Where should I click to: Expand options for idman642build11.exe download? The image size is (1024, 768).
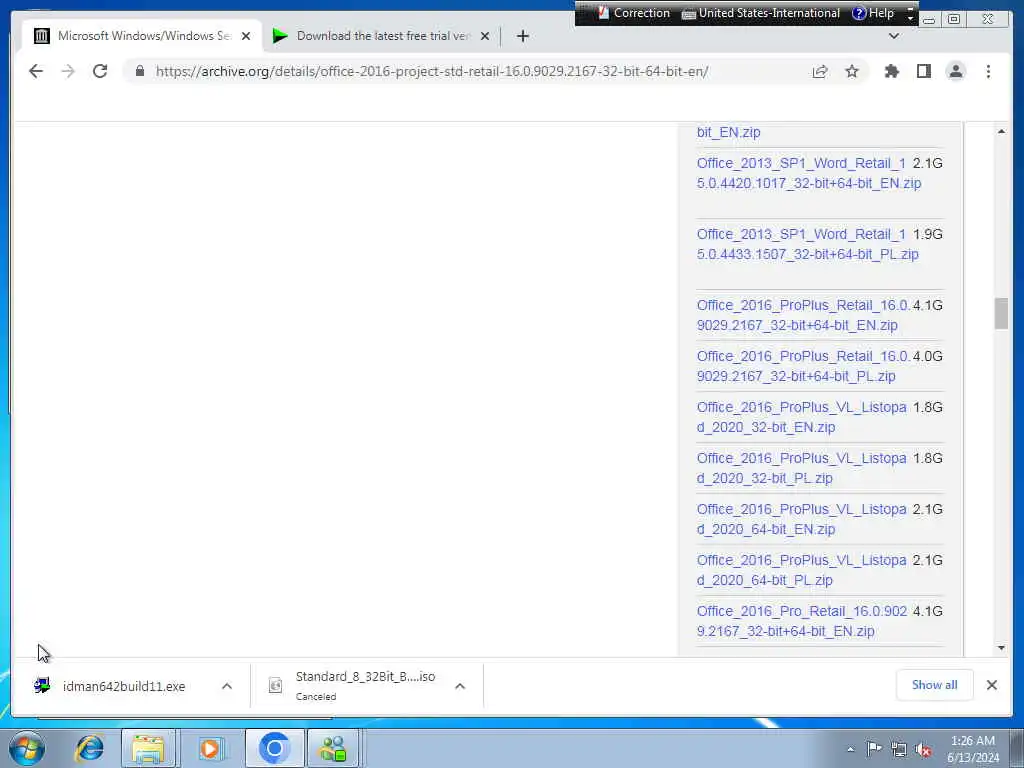coord(227,686)
